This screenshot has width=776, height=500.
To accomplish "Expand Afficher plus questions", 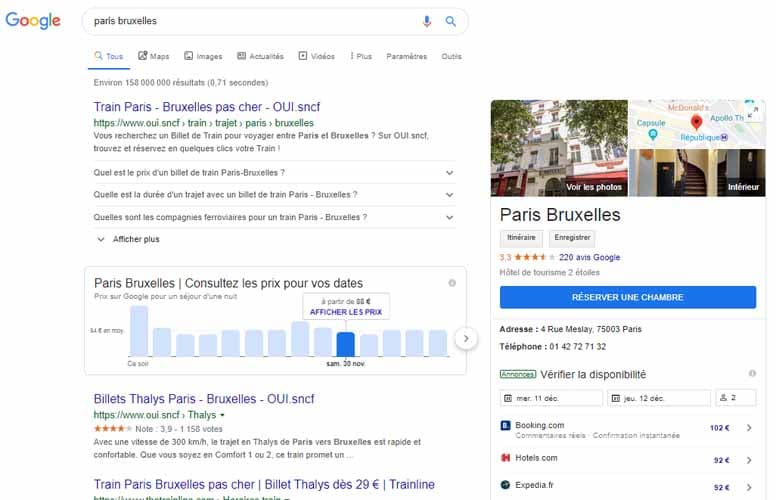I will pos(129,239).
